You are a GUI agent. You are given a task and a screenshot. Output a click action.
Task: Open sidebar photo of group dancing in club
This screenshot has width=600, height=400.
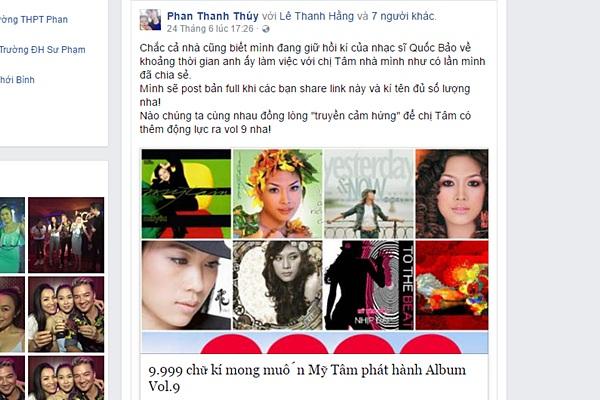(x=66, y=235)
